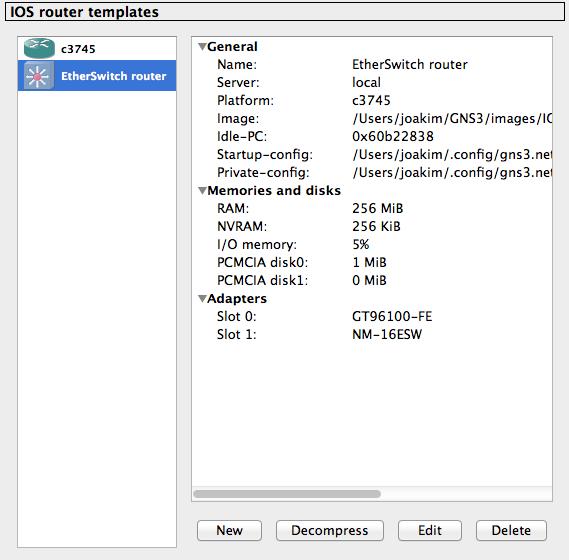This screenshot has height=560, width=569.
Task: Select the c3745 template entry
Action: 97,48
